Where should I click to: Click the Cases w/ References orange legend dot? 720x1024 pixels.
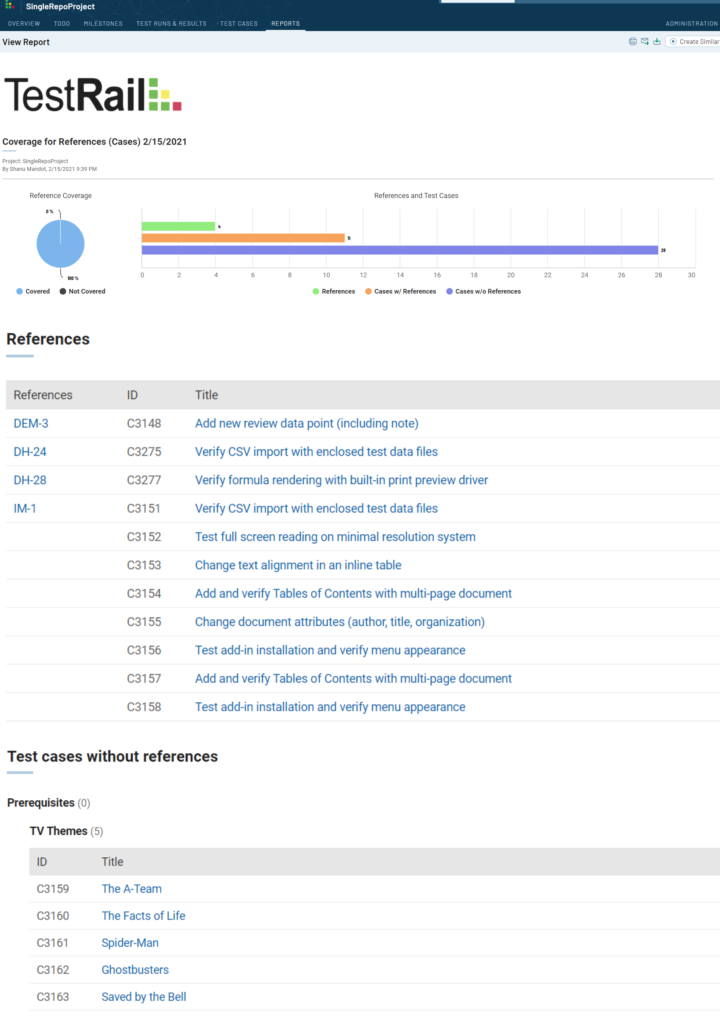pos(368,291)
